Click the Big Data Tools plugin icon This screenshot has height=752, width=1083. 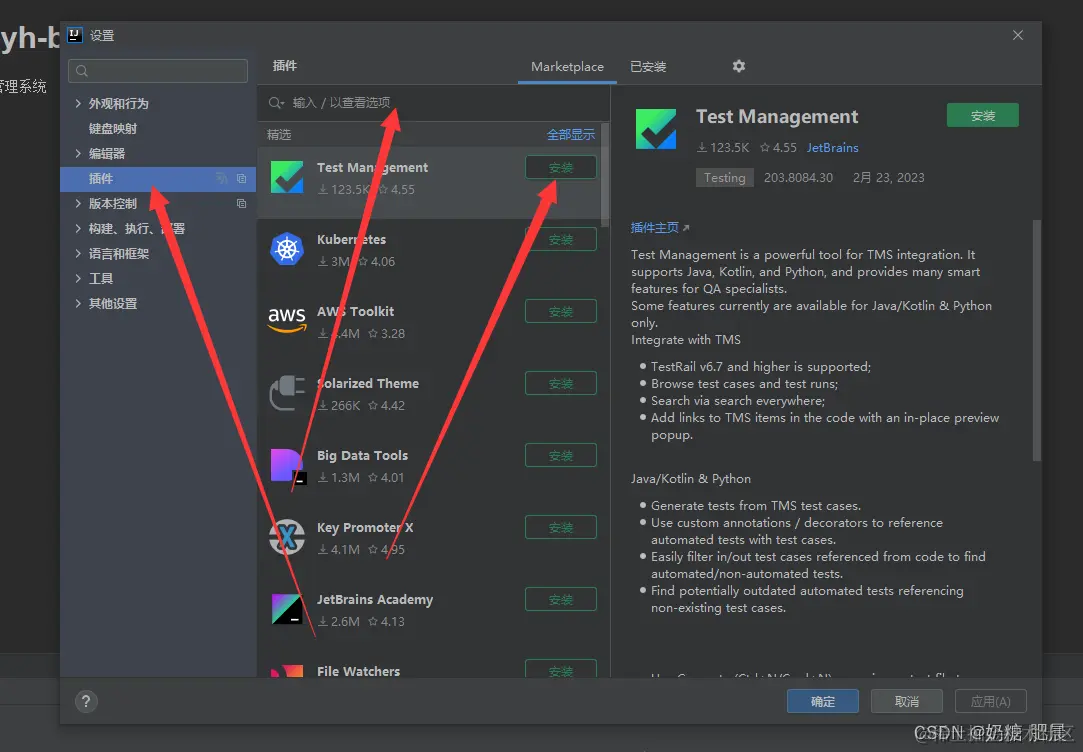(x=288, y=466)
